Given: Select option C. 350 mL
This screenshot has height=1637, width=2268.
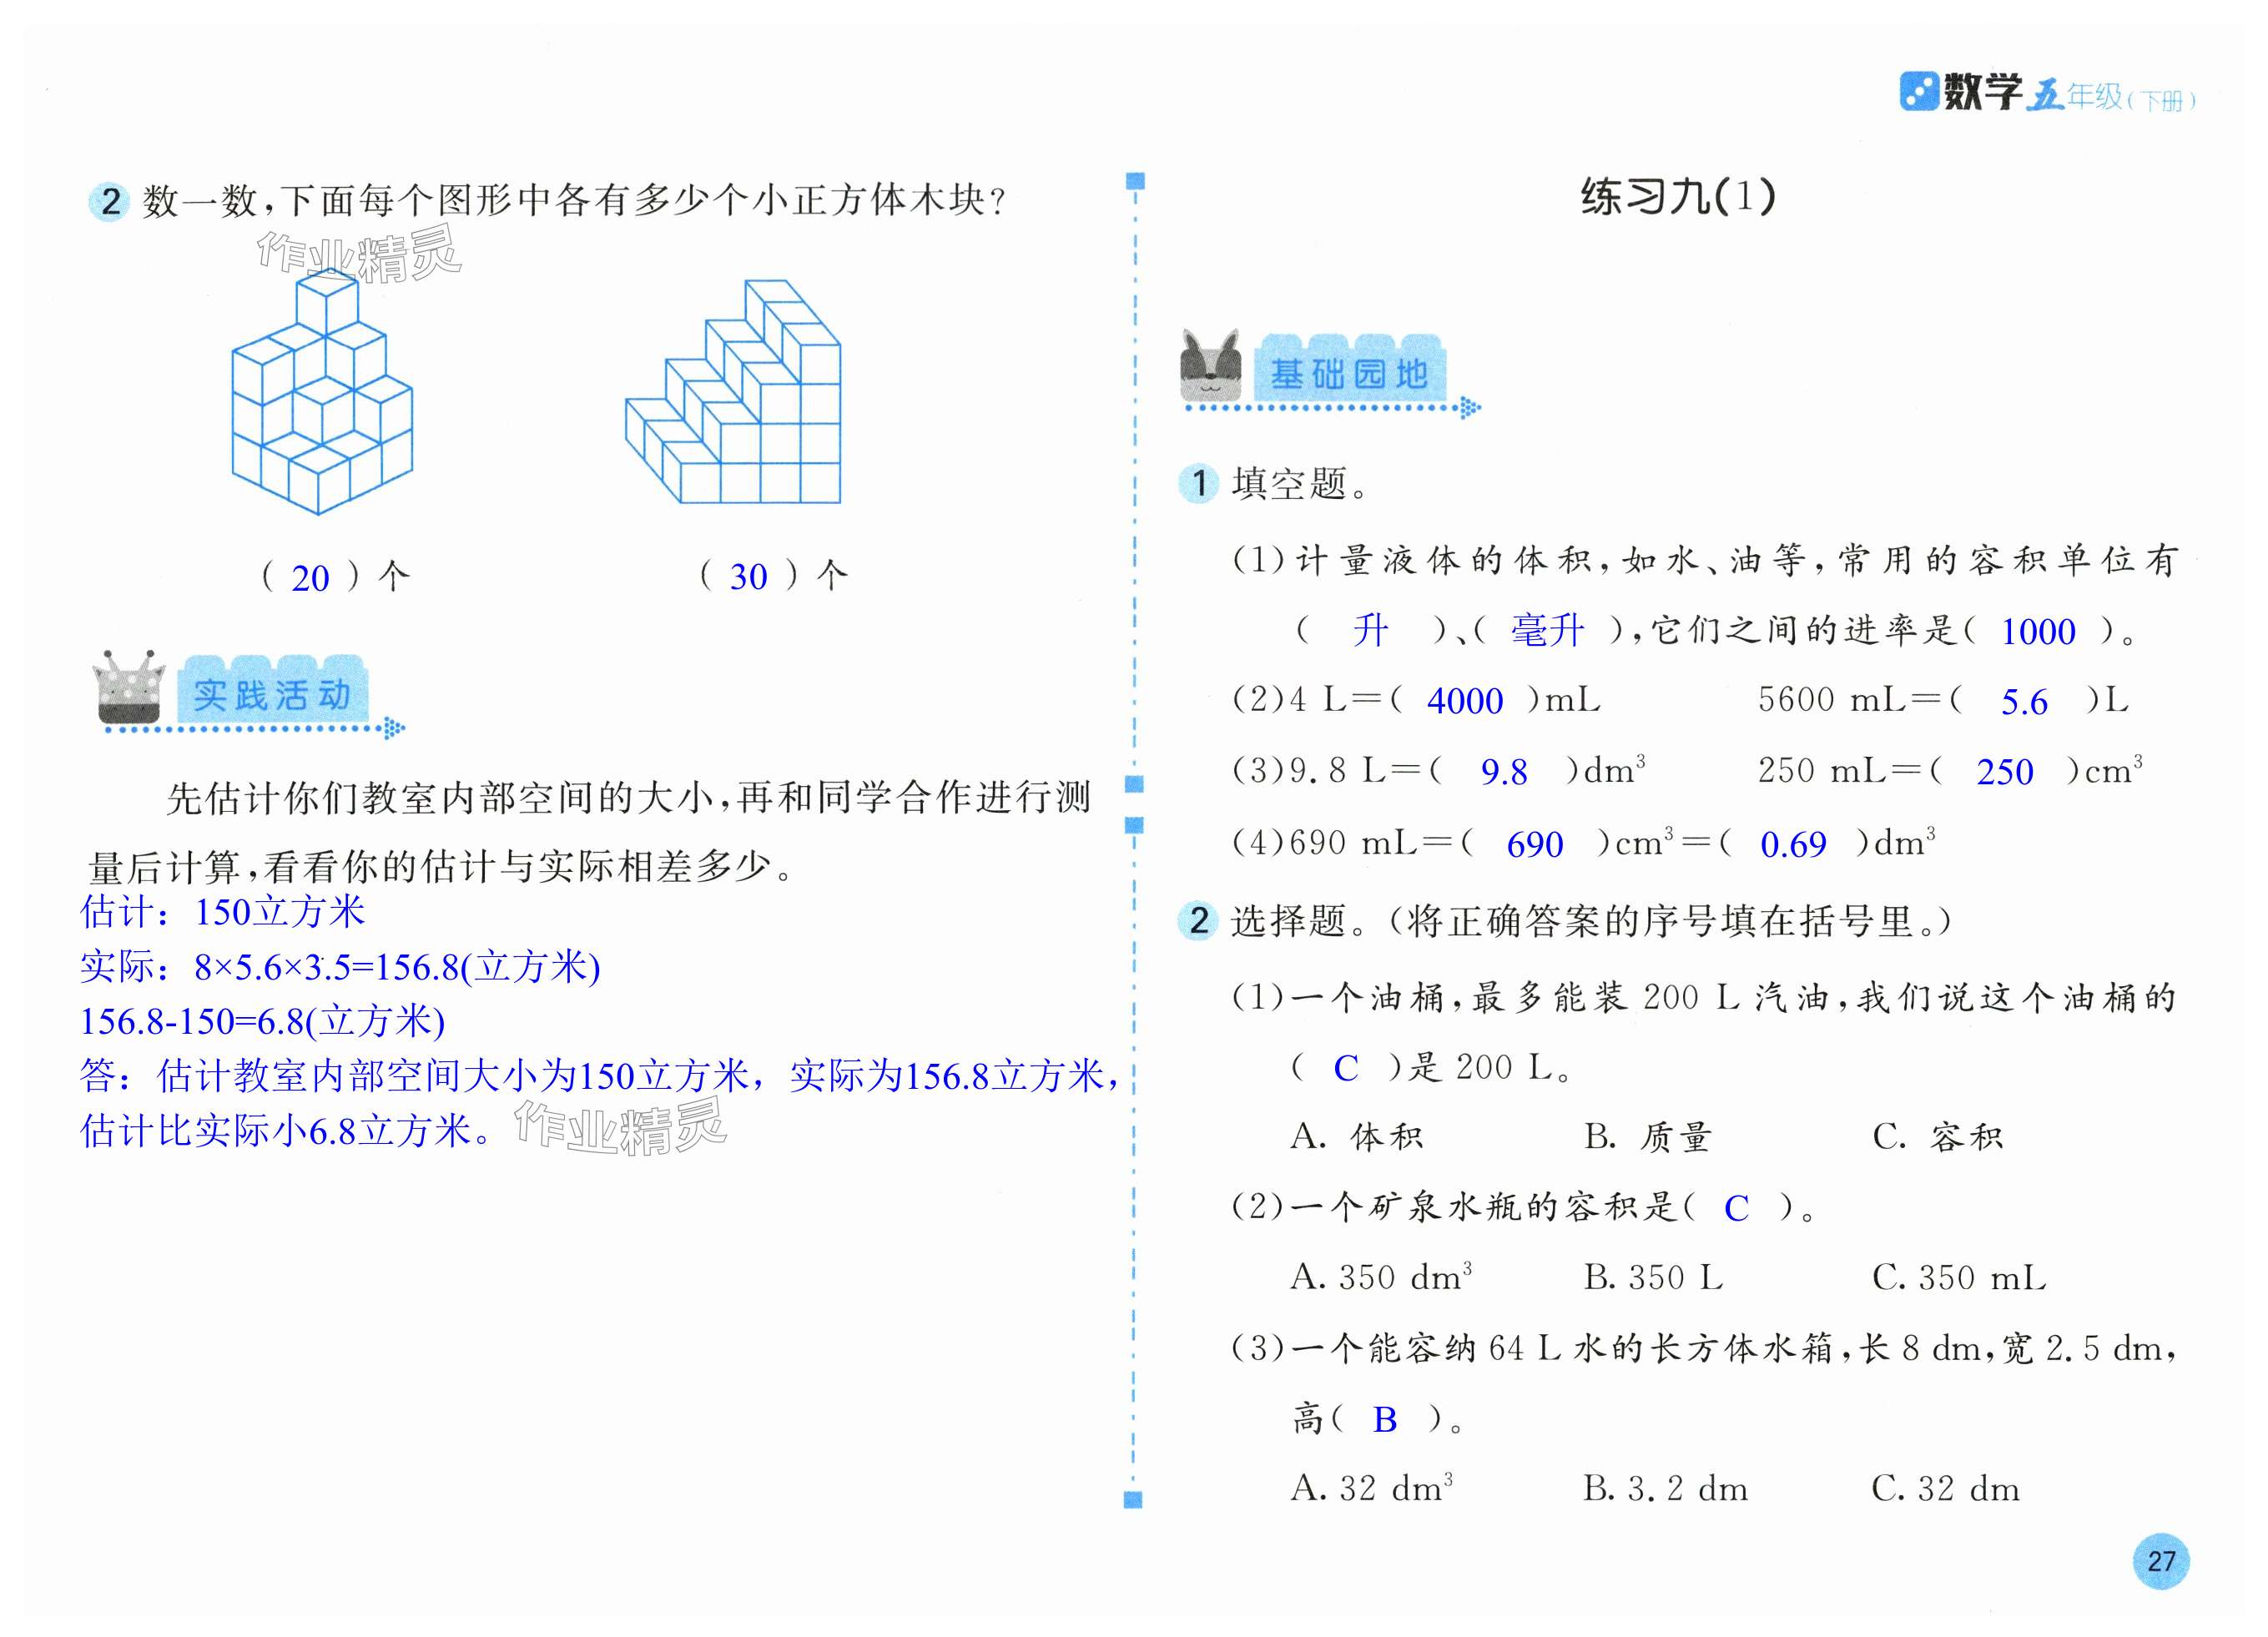Looking at the screenshot, I should (1960, 1278).
